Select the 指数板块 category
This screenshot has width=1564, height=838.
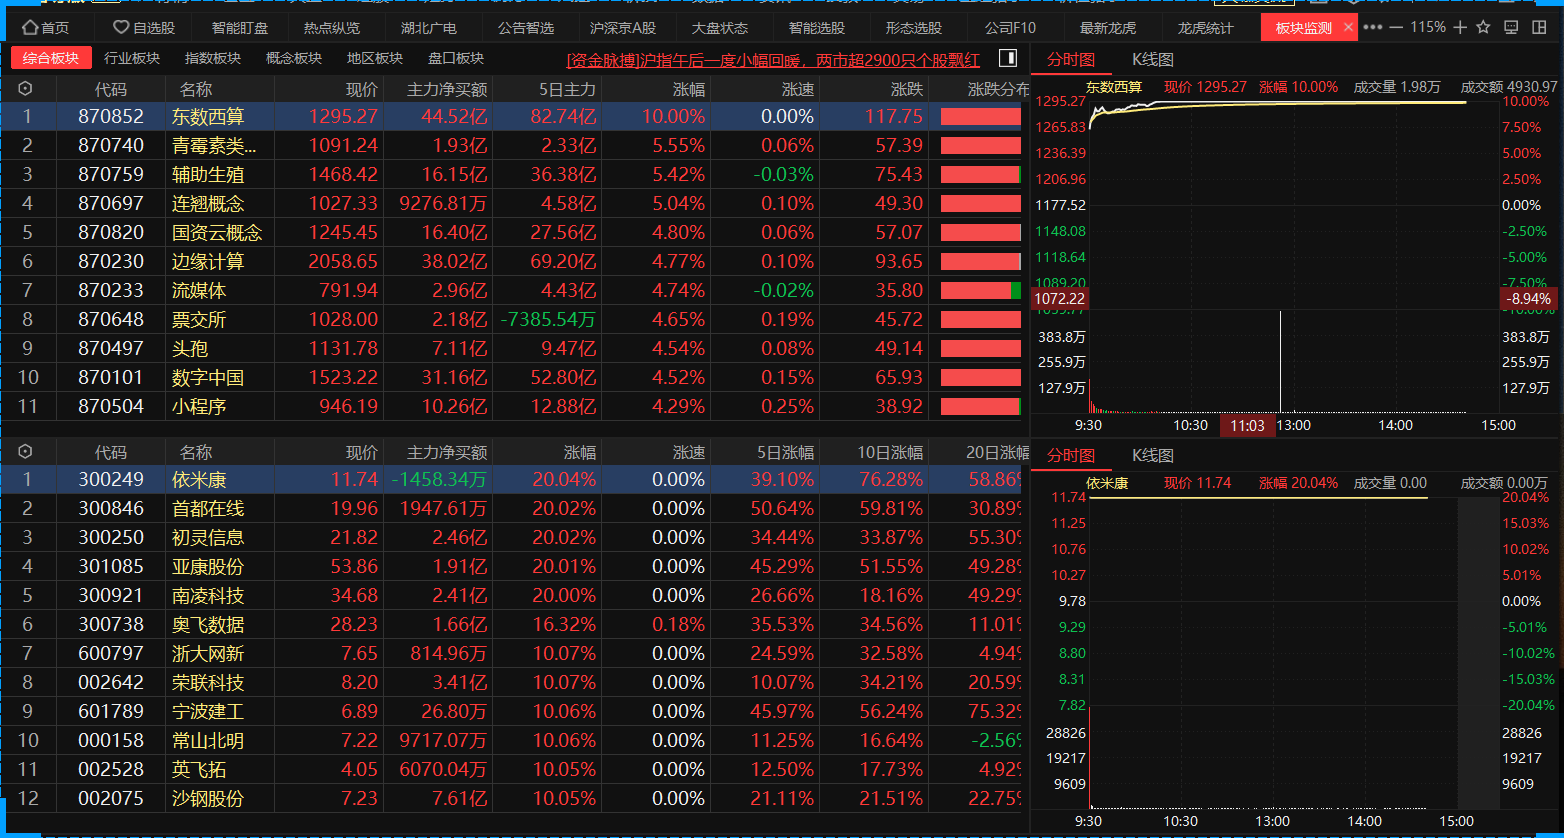(x=213, y=58)
